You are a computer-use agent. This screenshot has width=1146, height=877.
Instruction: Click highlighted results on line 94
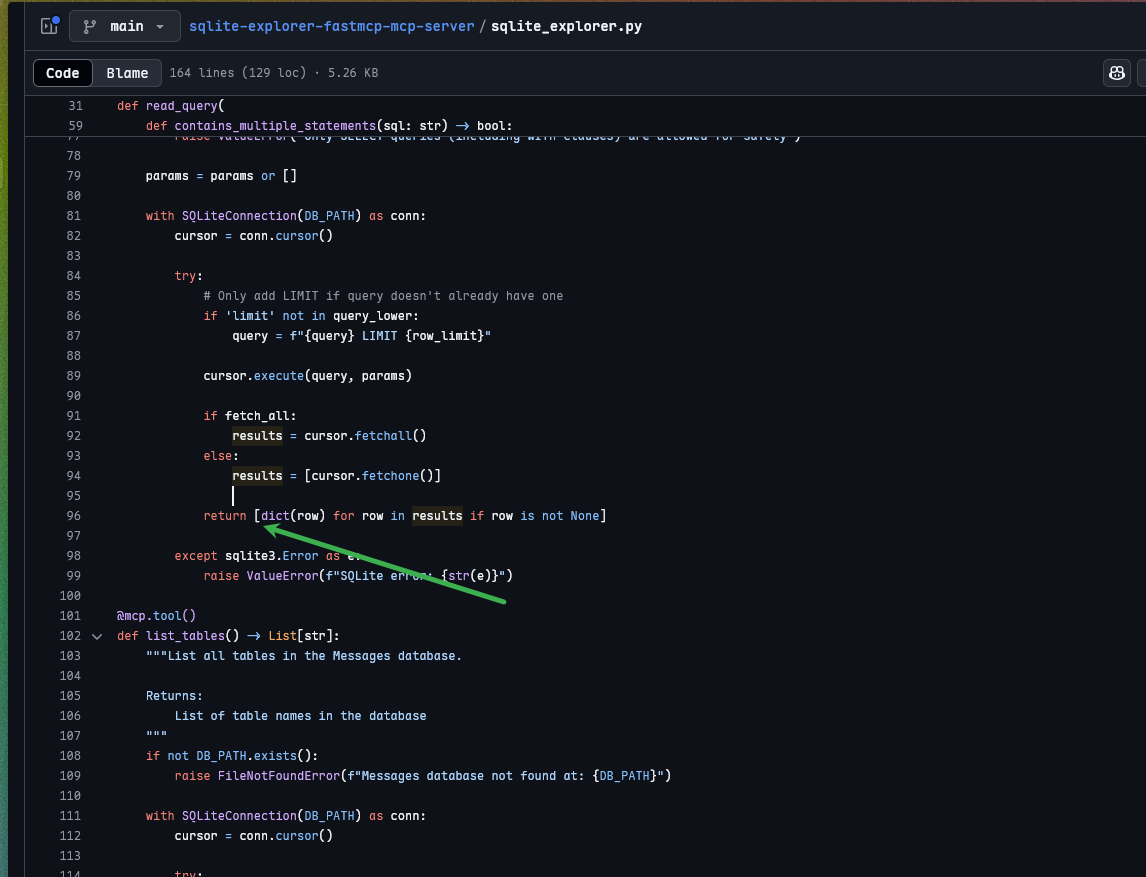[257, 477]
